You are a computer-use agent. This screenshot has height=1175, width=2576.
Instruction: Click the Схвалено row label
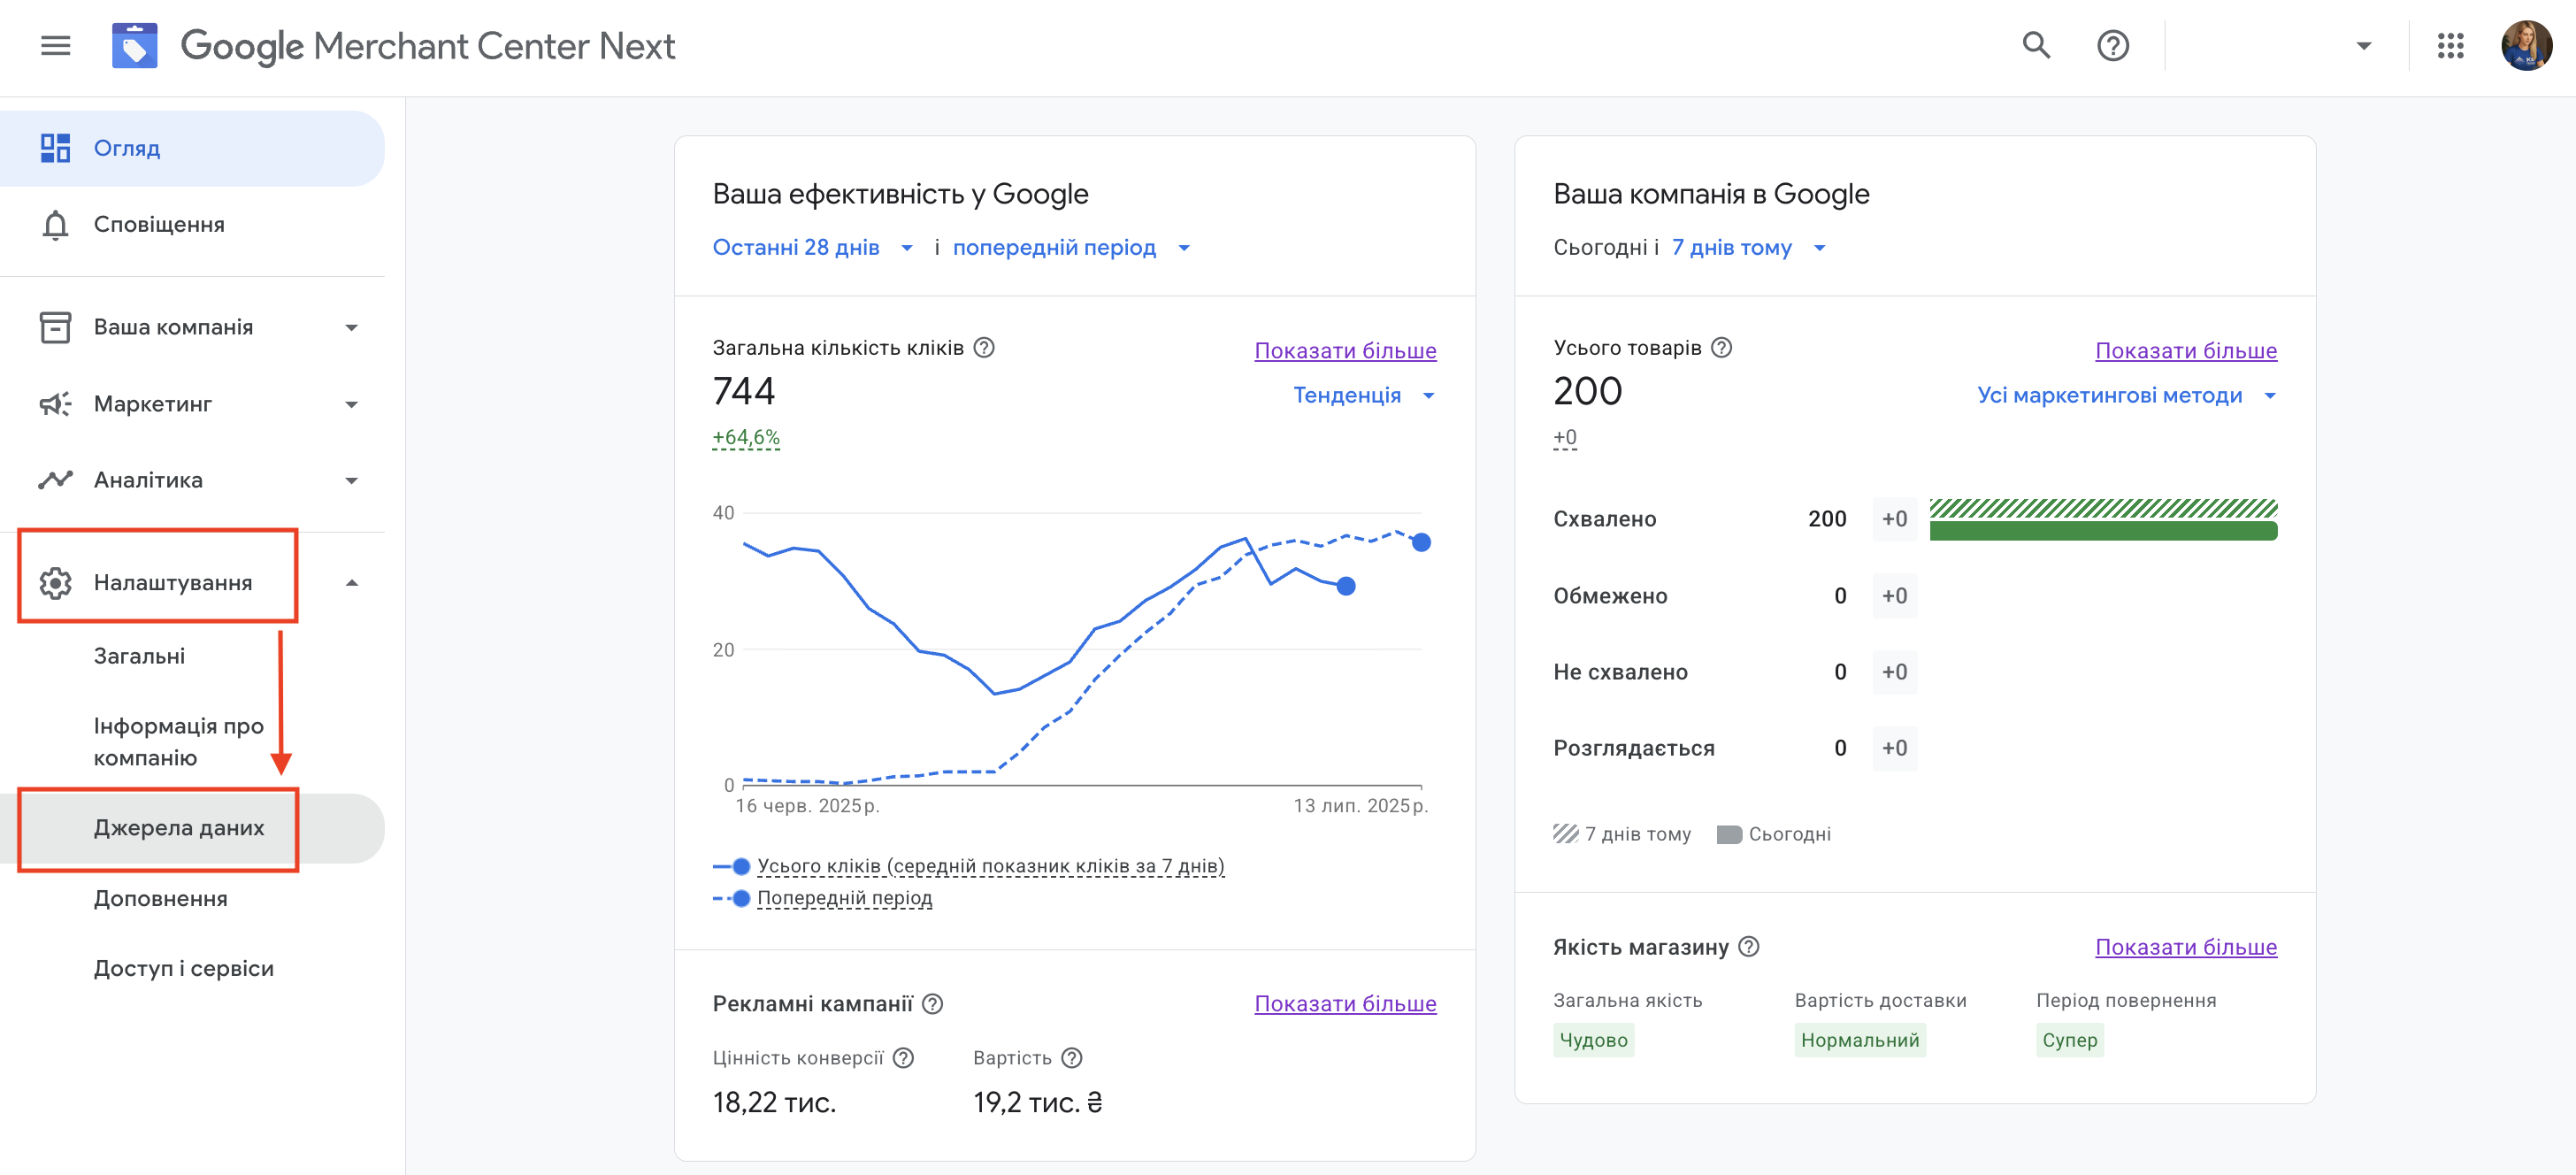click(x=1604, y=520)
